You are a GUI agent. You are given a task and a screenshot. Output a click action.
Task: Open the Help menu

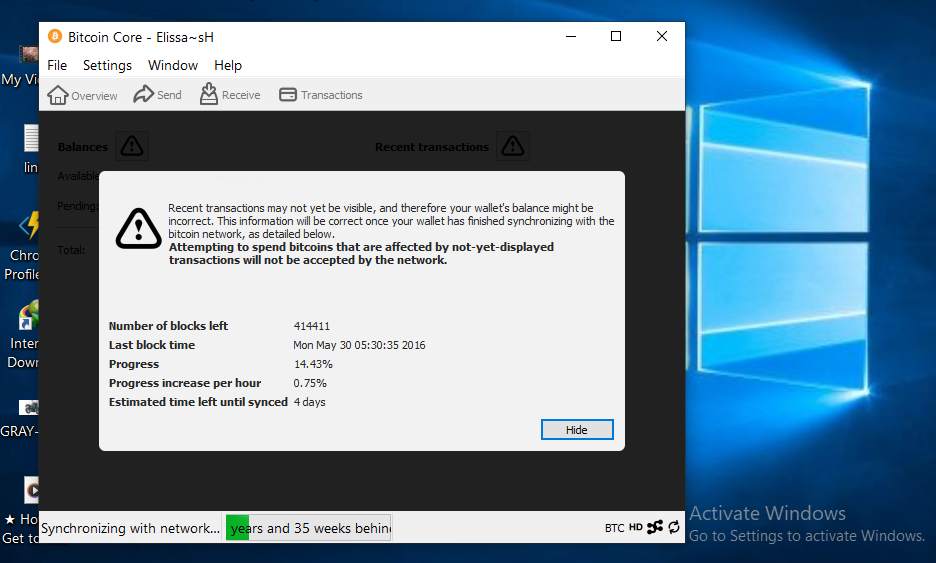click(x=227, y=65)
